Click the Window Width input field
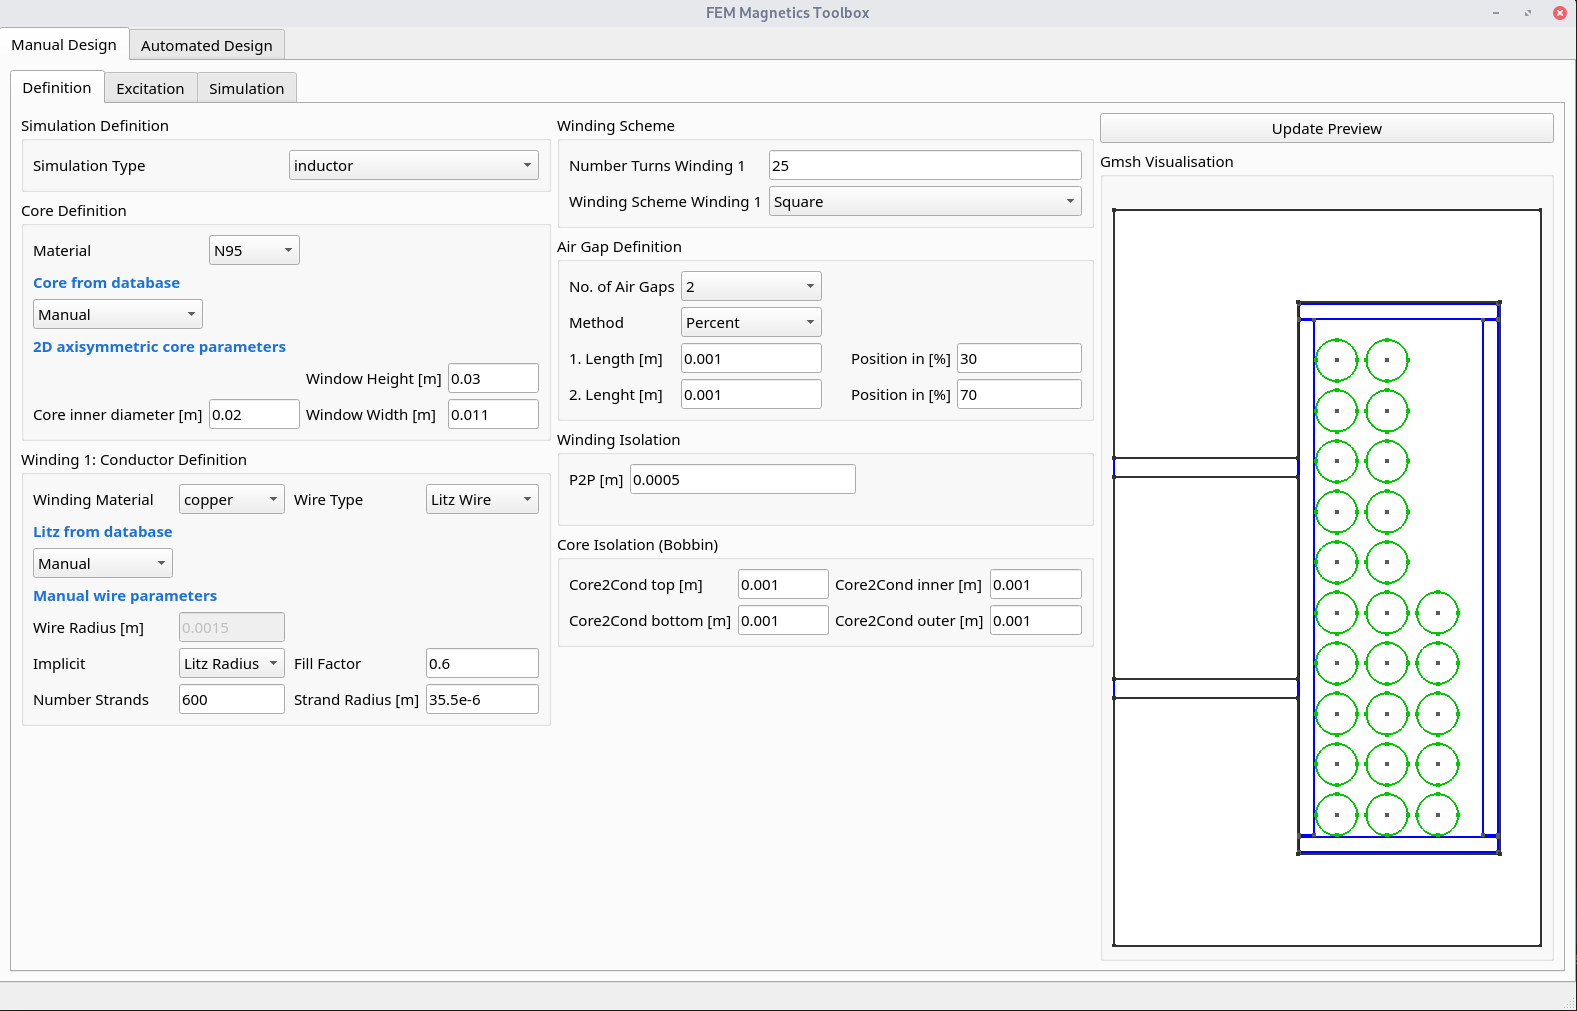Image resolution: width=1577 pixels, height=1011 pixels. click(x=493, y=414)
